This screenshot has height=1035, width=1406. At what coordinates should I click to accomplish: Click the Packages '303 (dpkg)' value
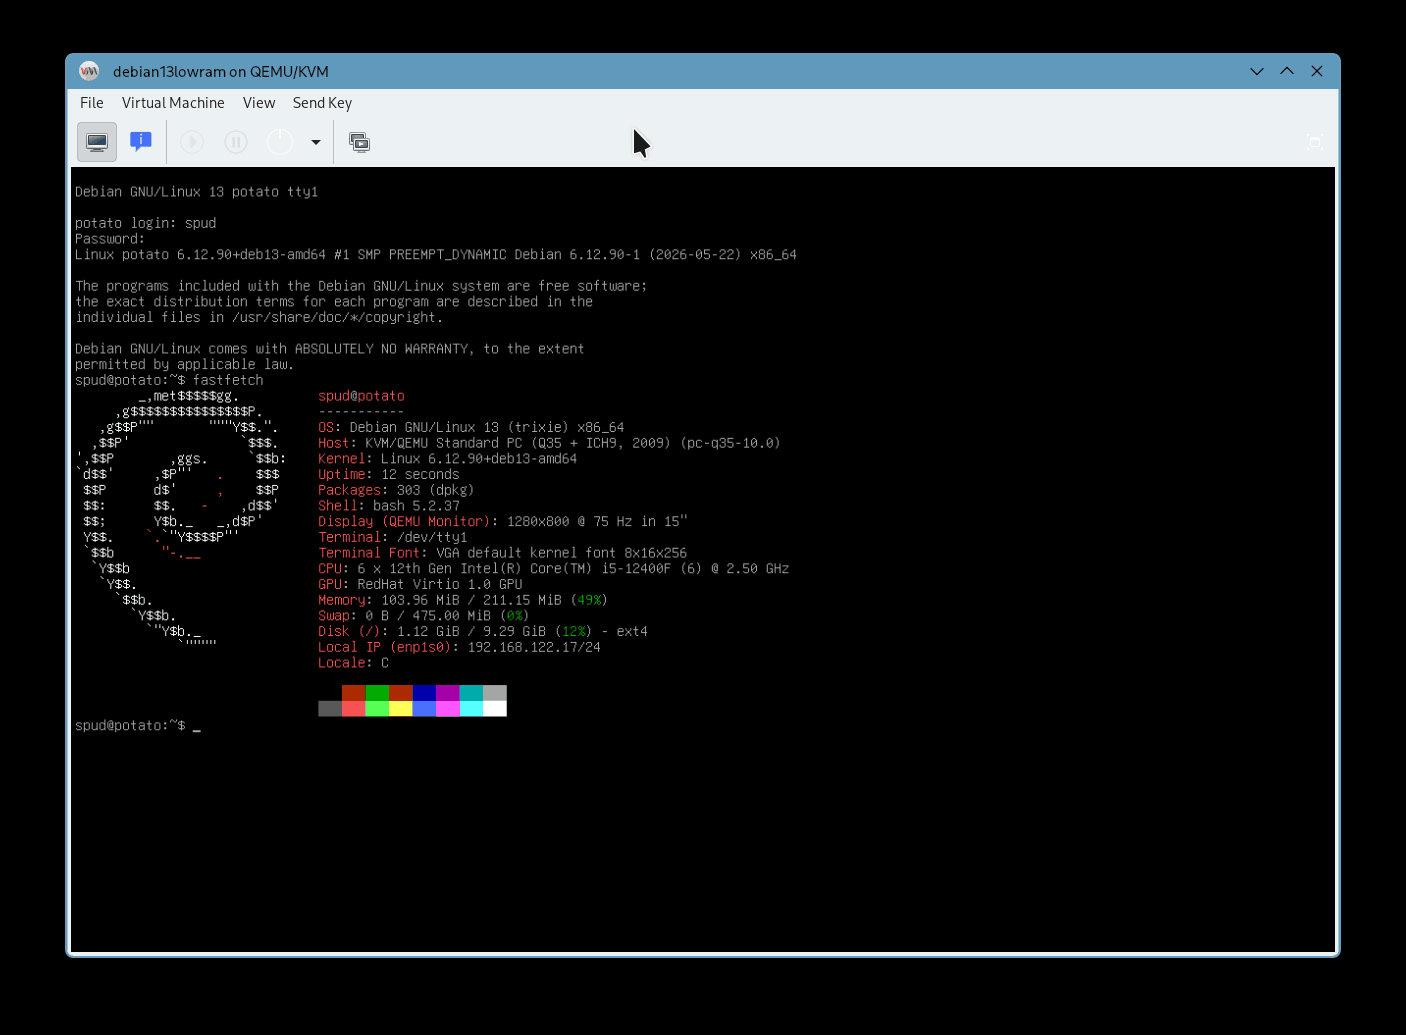(435, 490)
